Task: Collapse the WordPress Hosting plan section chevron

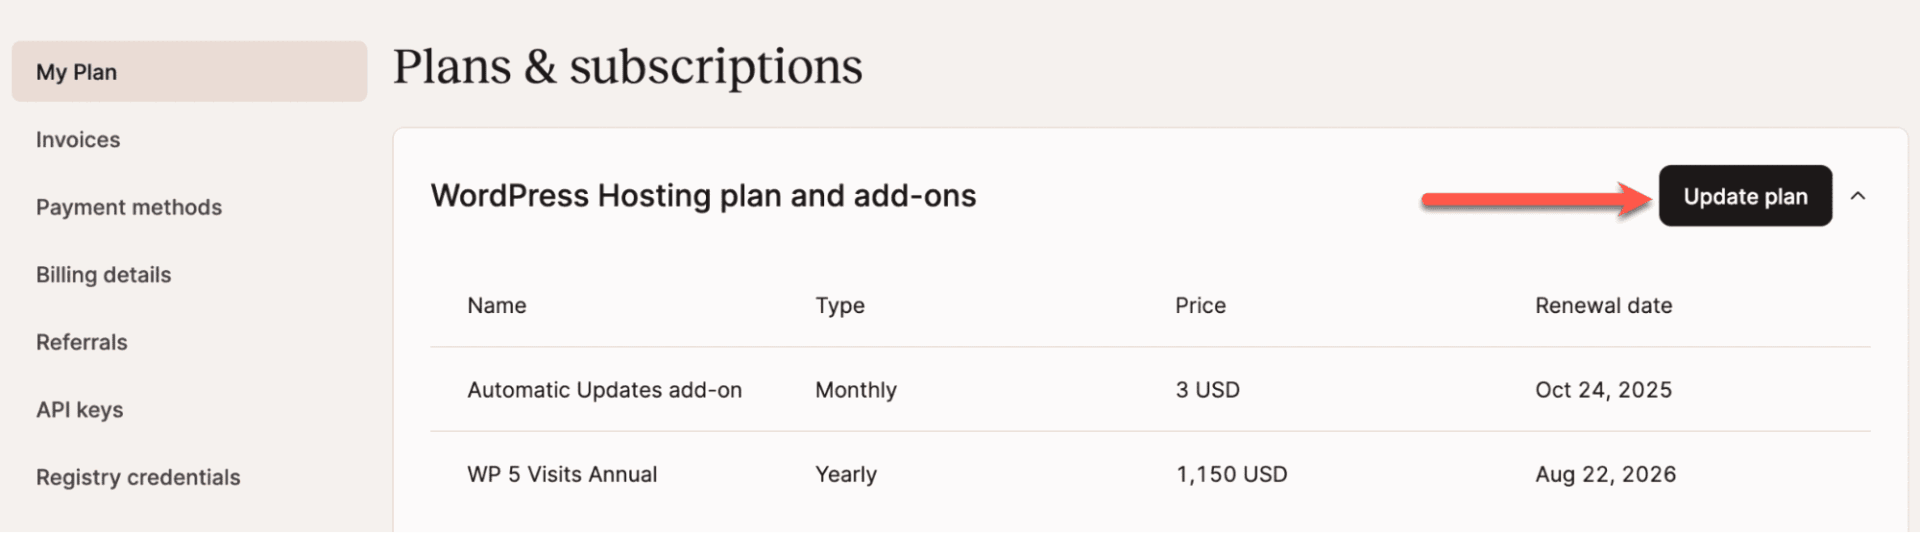Action: [1858, 196]
